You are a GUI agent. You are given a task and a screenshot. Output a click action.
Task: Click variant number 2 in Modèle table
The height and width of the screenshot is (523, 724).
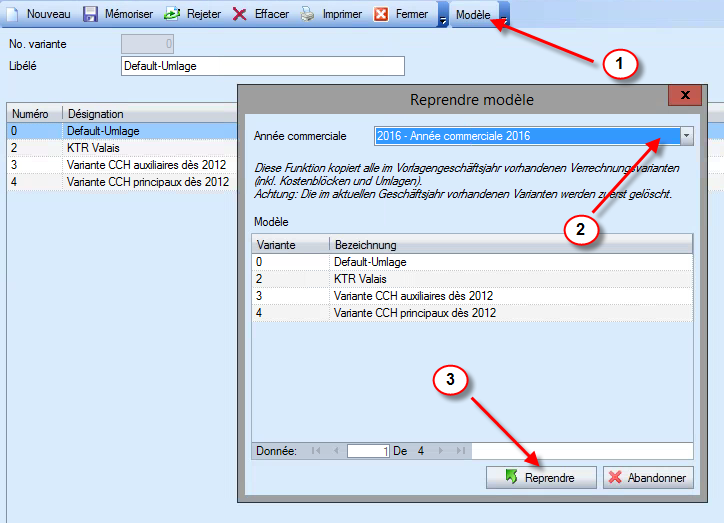coord(259,279)
